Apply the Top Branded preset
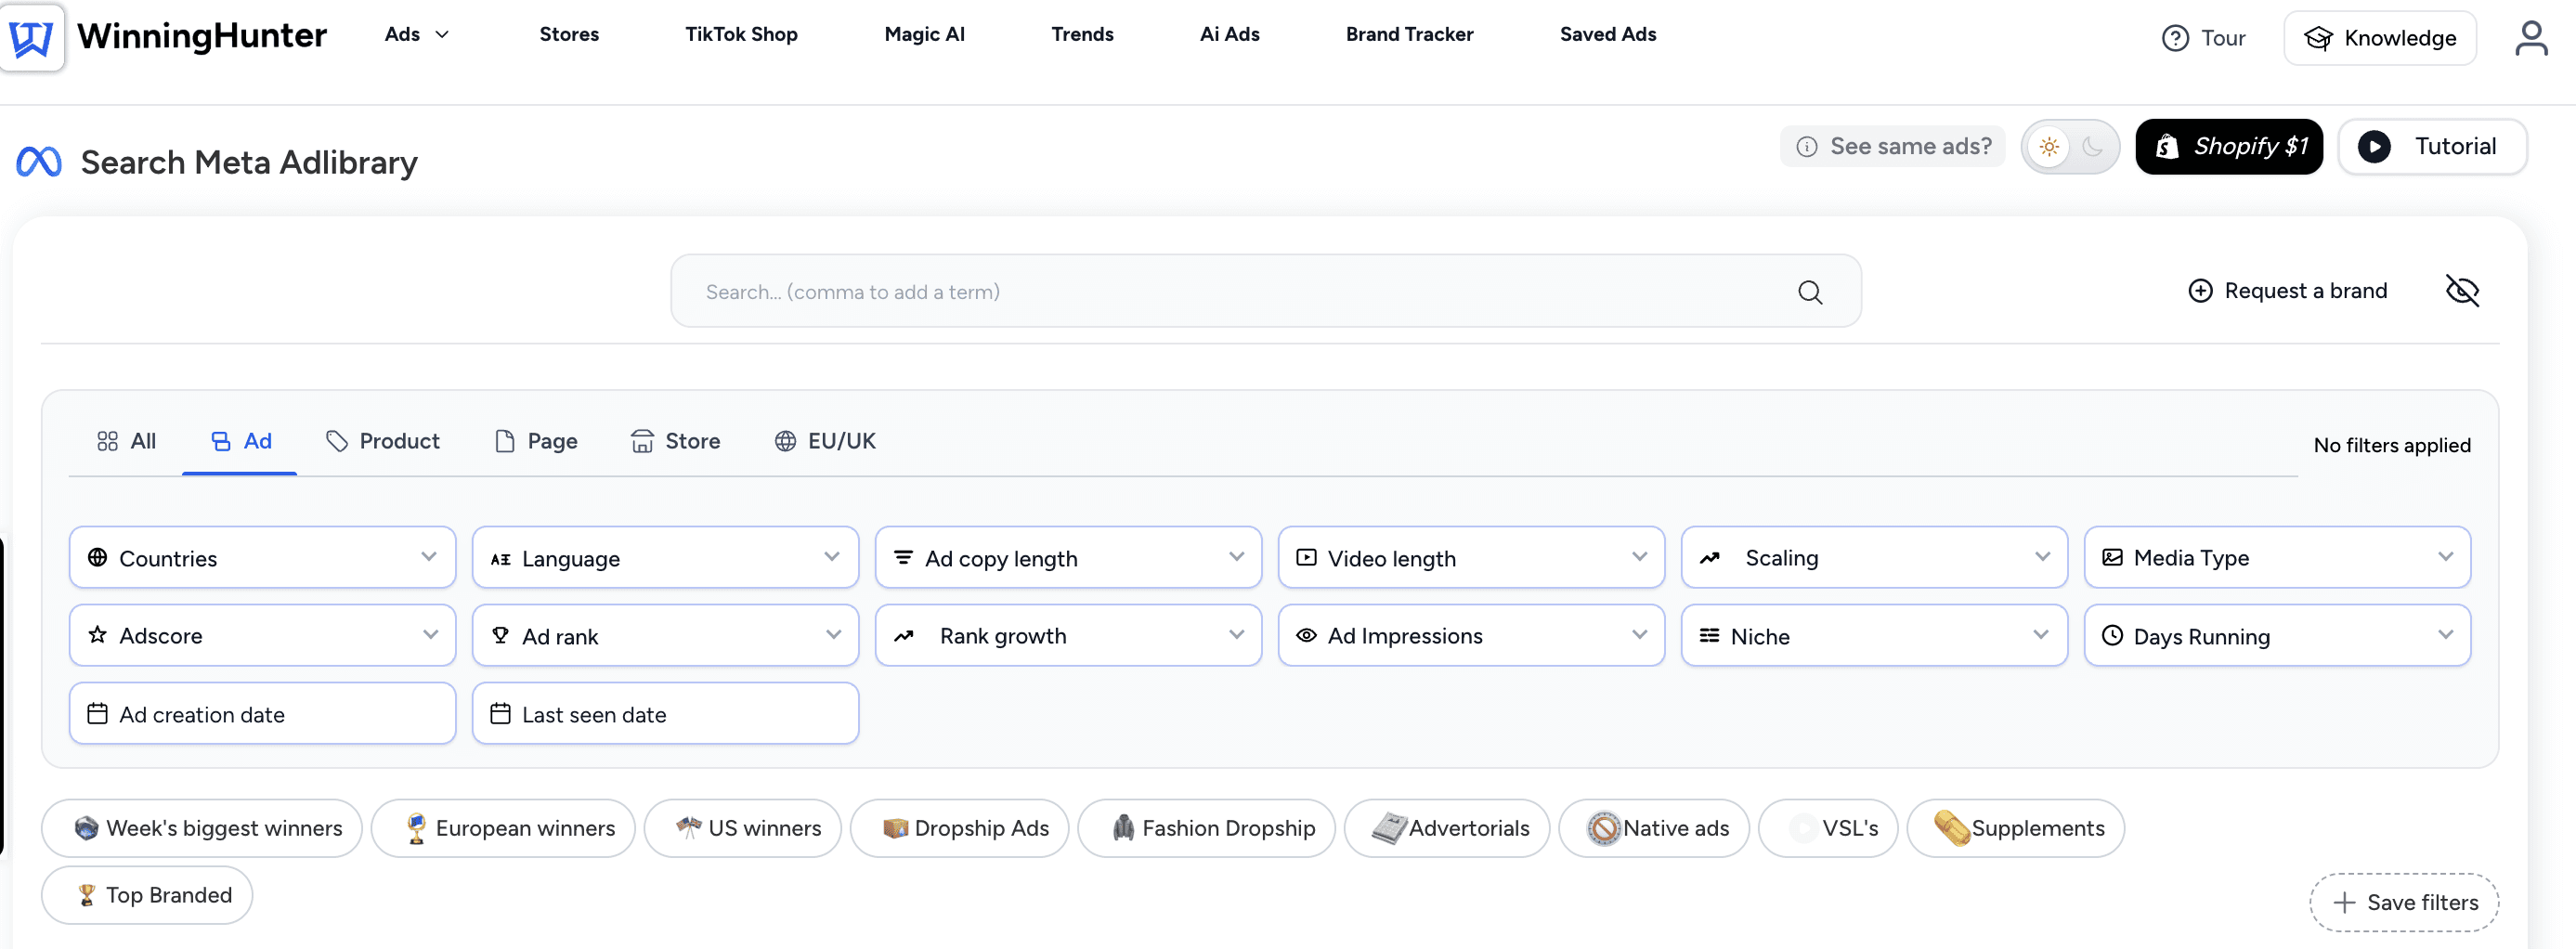Image resolution: width=2576 pixels, height=949 pixels. [x=147, y=894]
